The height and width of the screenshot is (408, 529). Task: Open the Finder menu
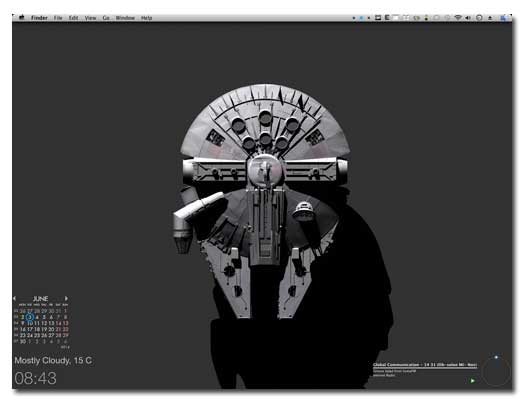coord(39,18)
